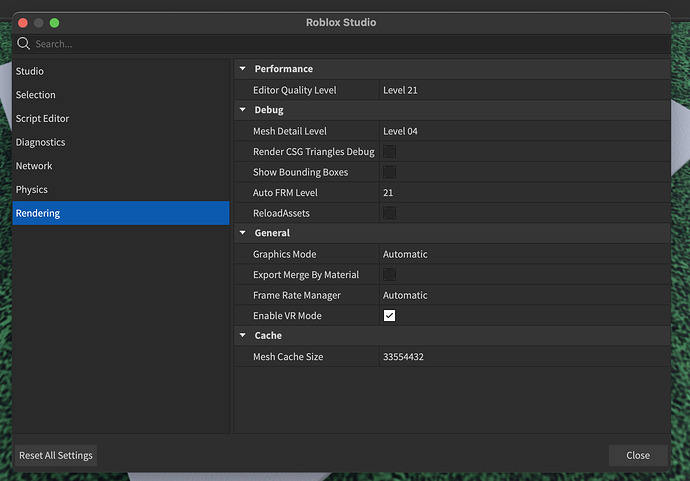Click the Mesh Detail Level label
The width and height of the screenshot is (690, 481).
click(x=290, y=131)
